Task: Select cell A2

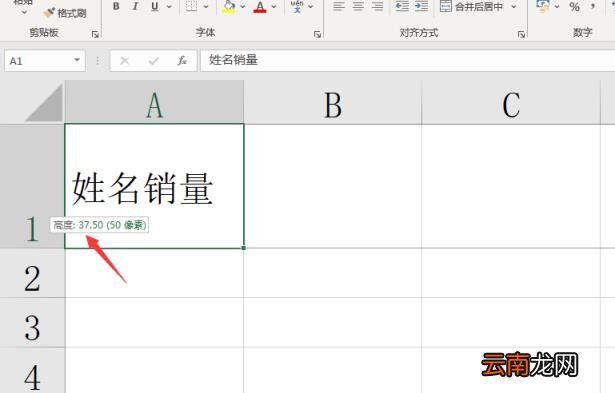Action: (x=154, y=273)
